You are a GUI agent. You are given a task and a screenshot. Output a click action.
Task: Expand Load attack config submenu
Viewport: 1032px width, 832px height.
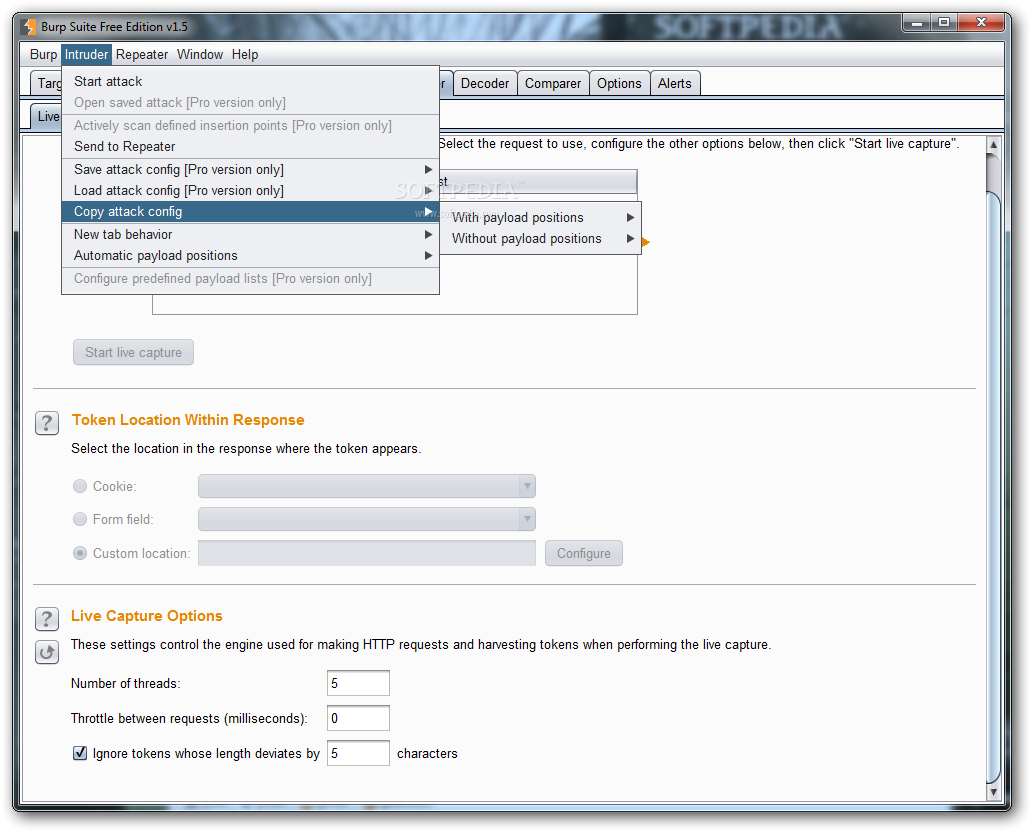[x=250, y=190]
